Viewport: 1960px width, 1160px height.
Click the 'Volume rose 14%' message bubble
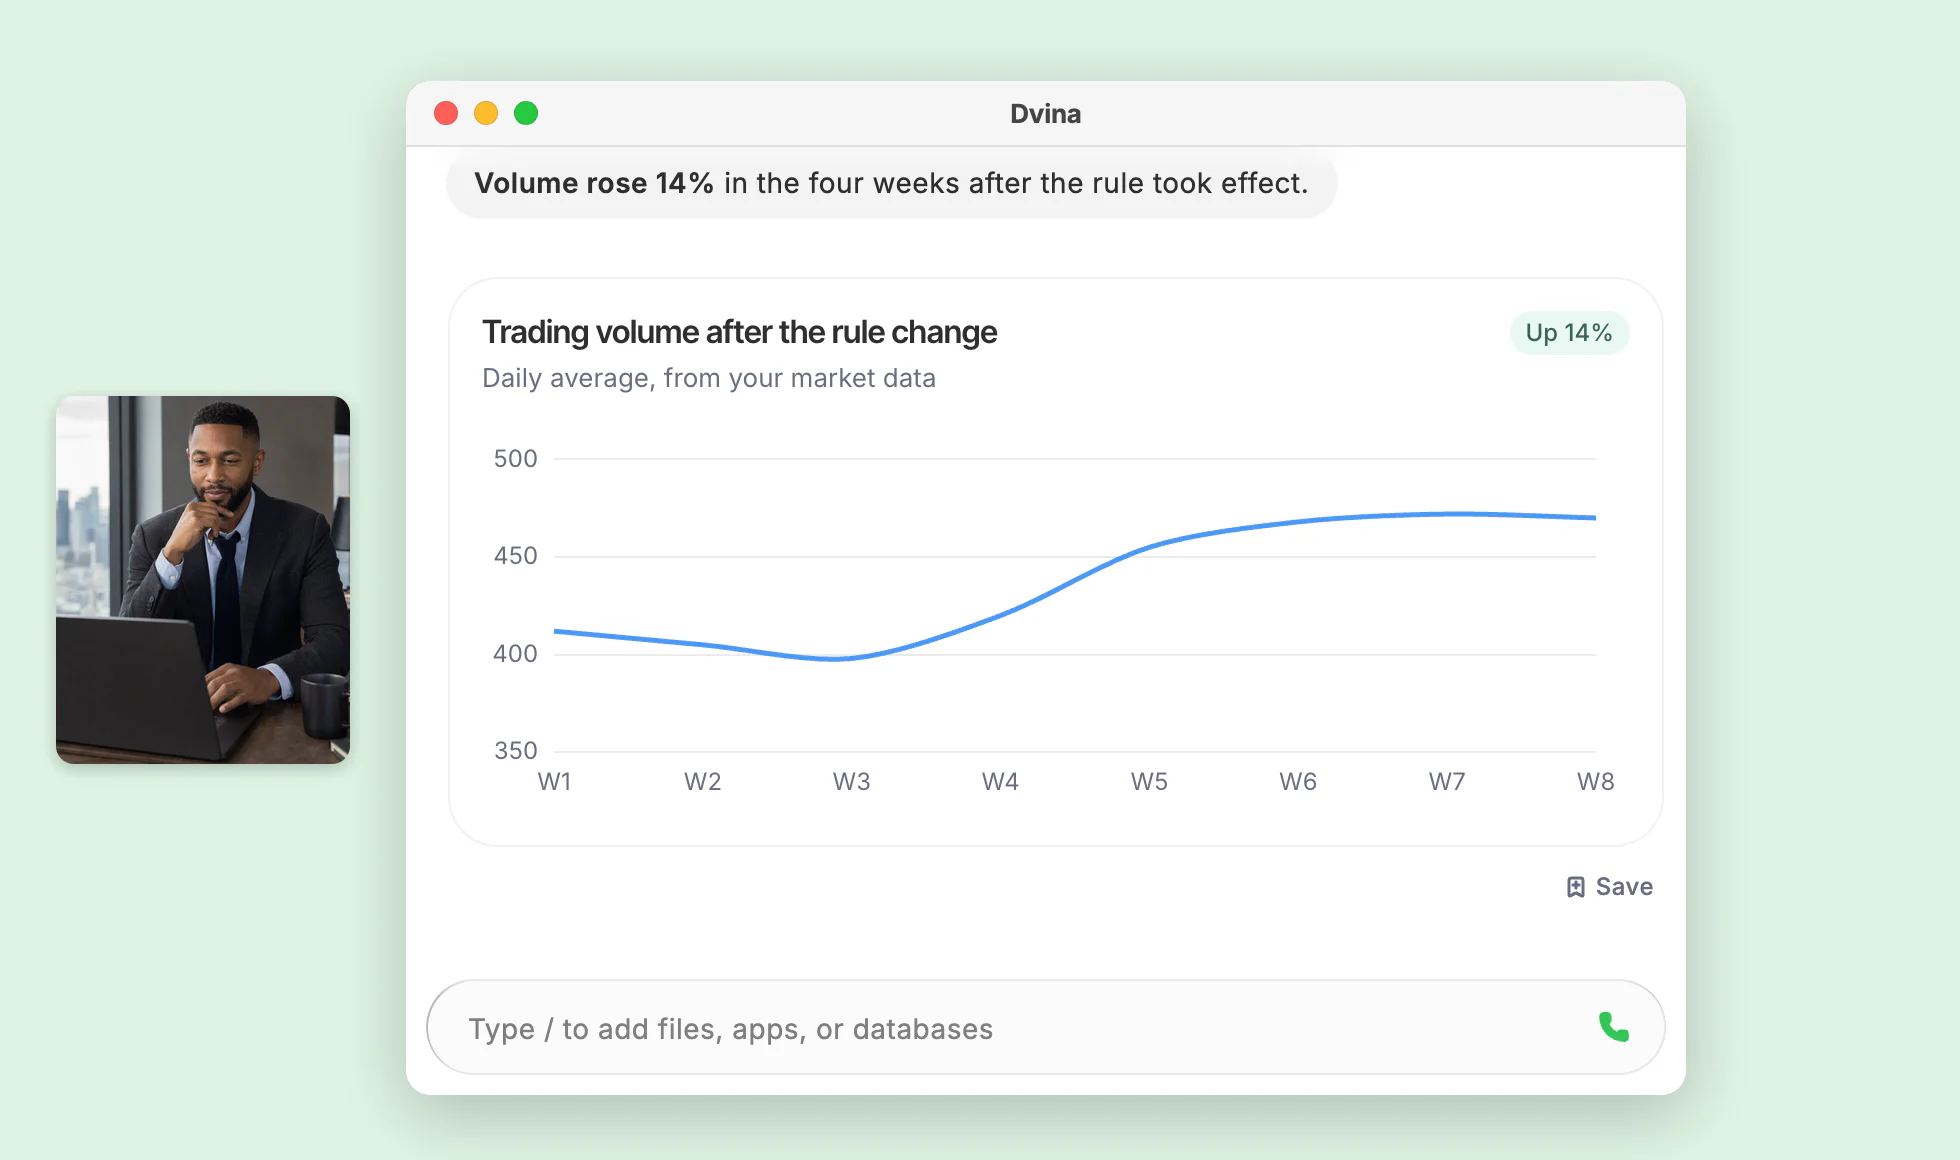point(891,183)
